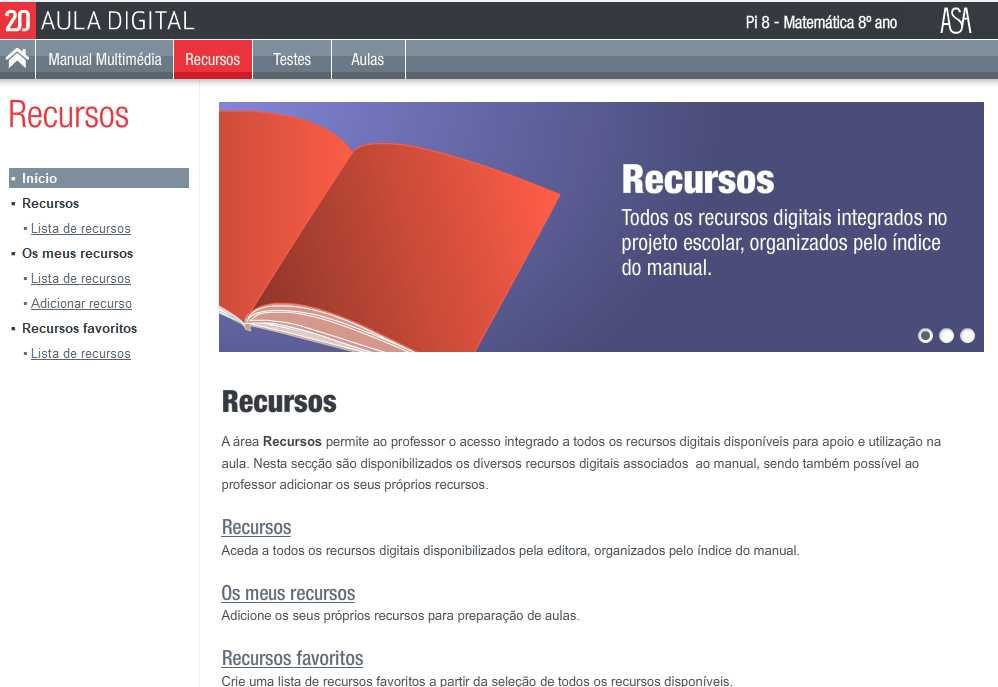
Task: Click the red book banner image
Action: 388,229
